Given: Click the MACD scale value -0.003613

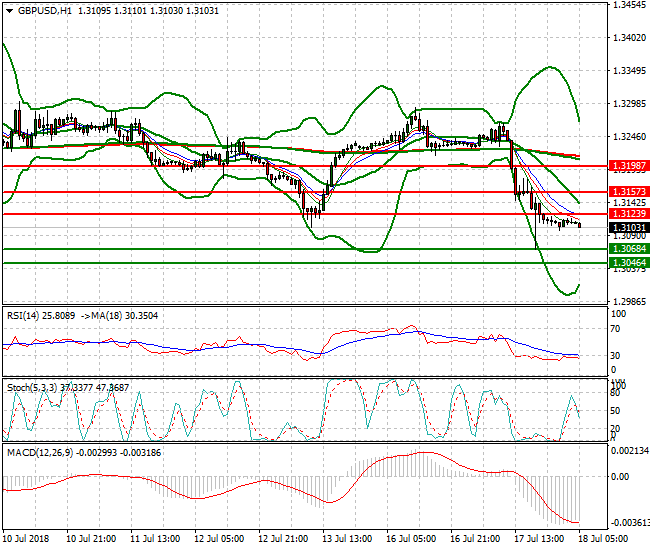Looking at the screenshot, I should coord(629,522).
